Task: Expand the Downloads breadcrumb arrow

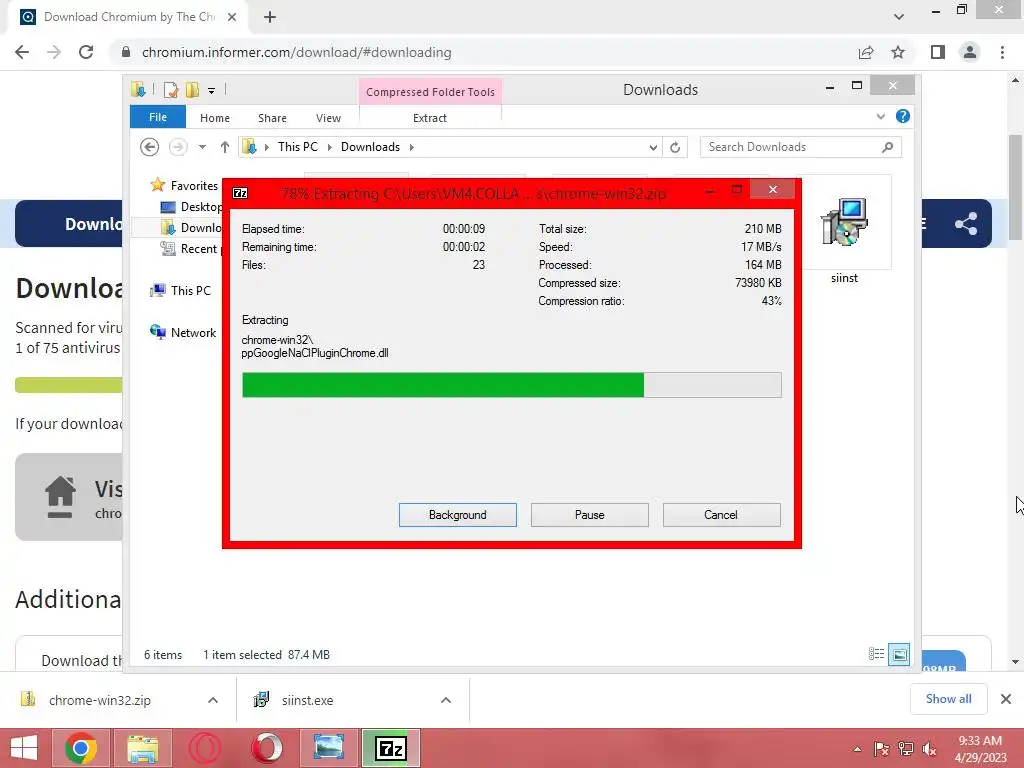Action: pos(411,147)
